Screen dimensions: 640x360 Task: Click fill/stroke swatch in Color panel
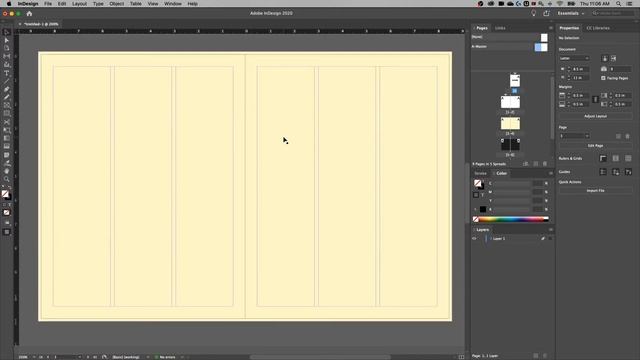pyautogui.click(x=478, y=184)
